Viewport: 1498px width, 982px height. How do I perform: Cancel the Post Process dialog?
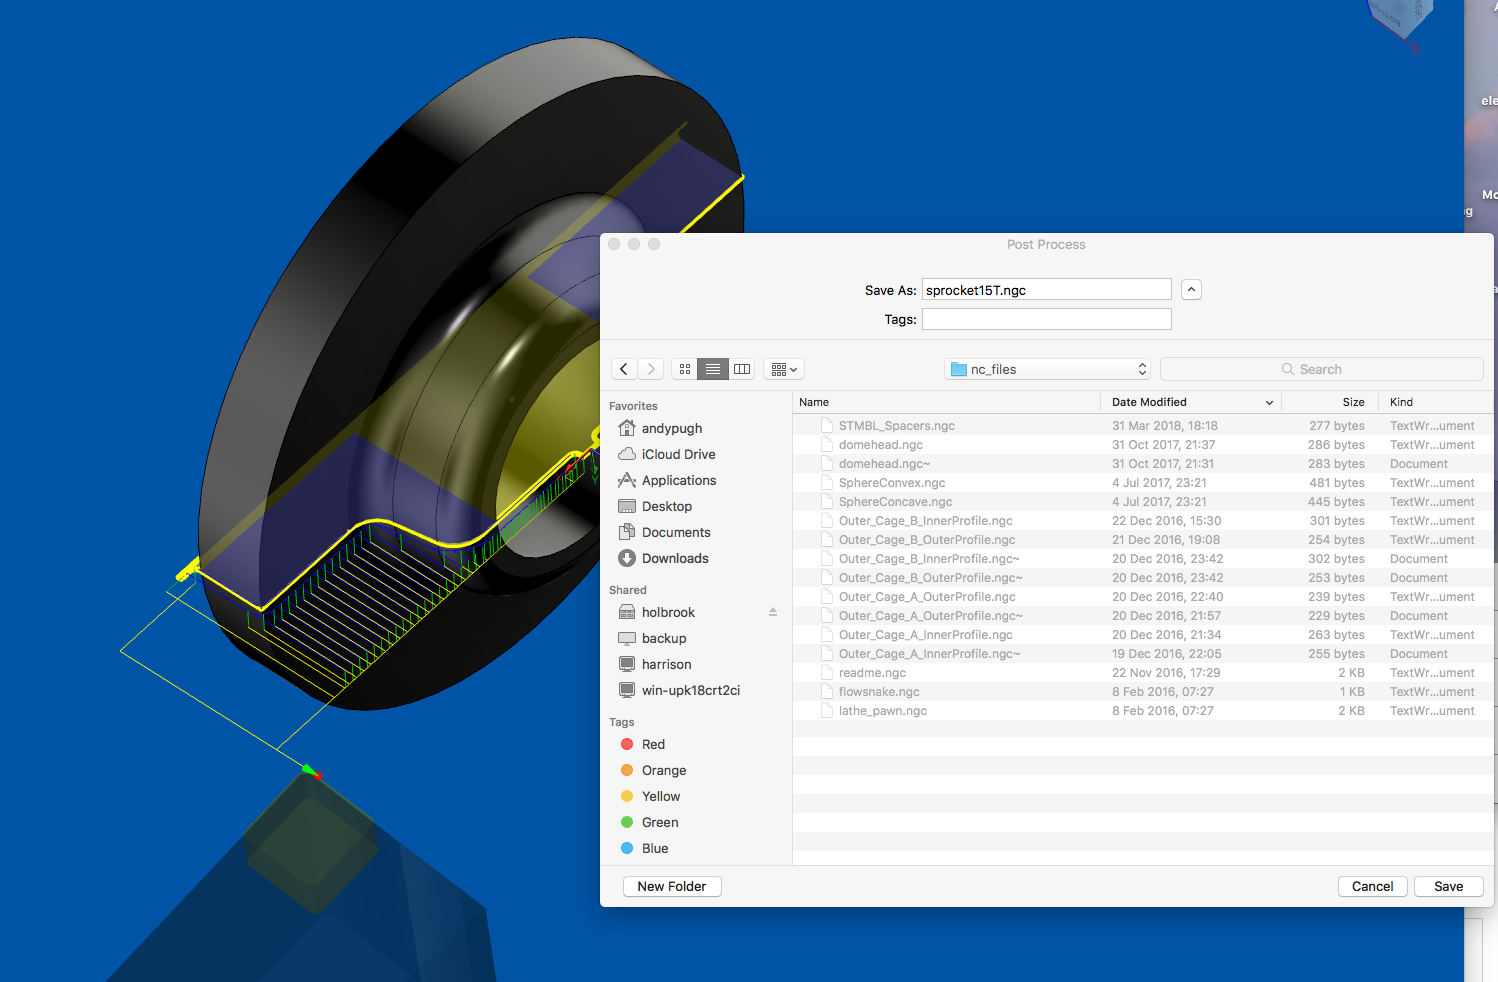pyautogui.click(x=1372, y=886)
